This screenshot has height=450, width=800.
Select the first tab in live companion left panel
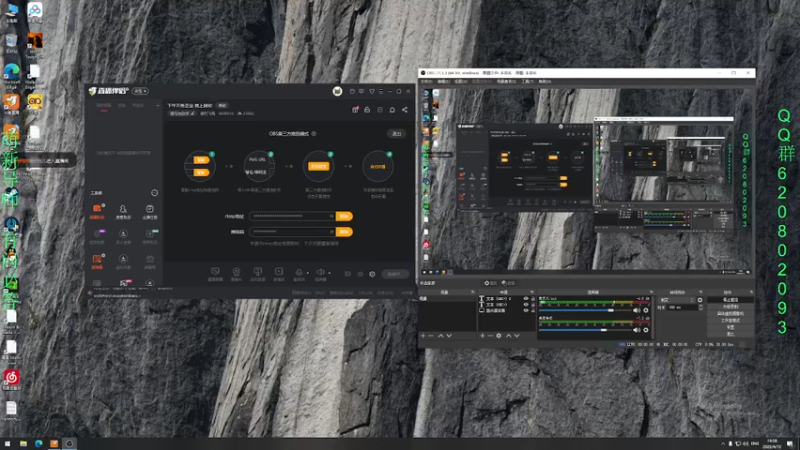pyautogui.click(x=104, y=106)
